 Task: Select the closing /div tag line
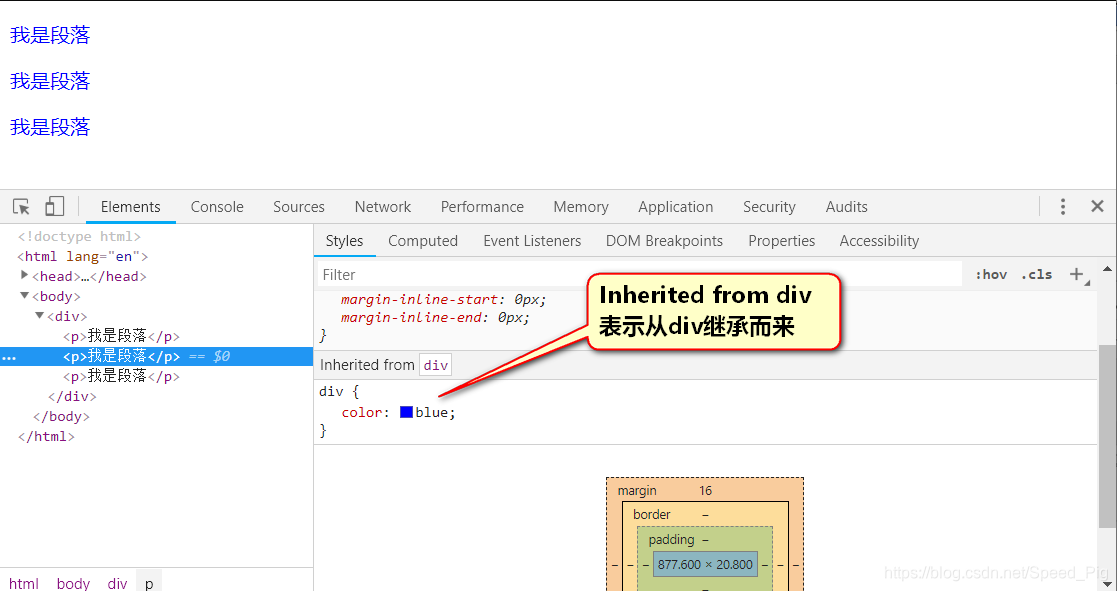tap(72, 396)
